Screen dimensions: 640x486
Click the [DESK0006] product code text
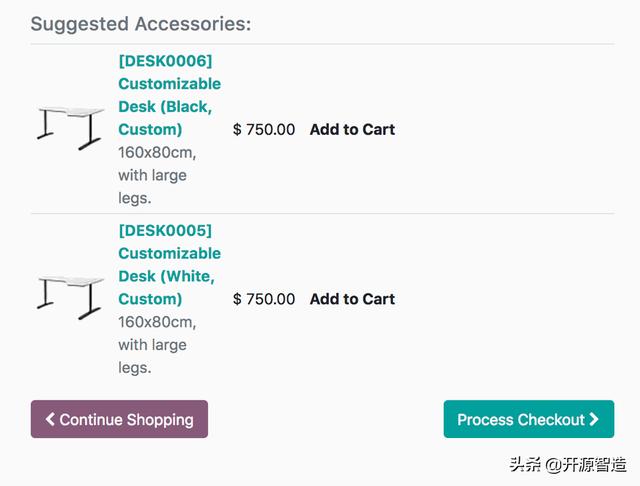[x=165, y=61]
